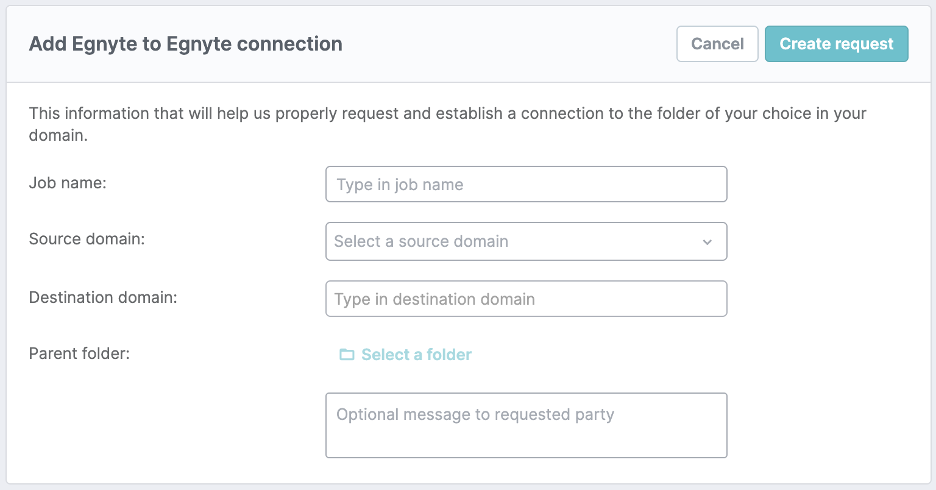The height and width of the screenshot is (490, 936).
Task: Select the 'Select a source domain' placeholder text
Action: tap(421, 242)
